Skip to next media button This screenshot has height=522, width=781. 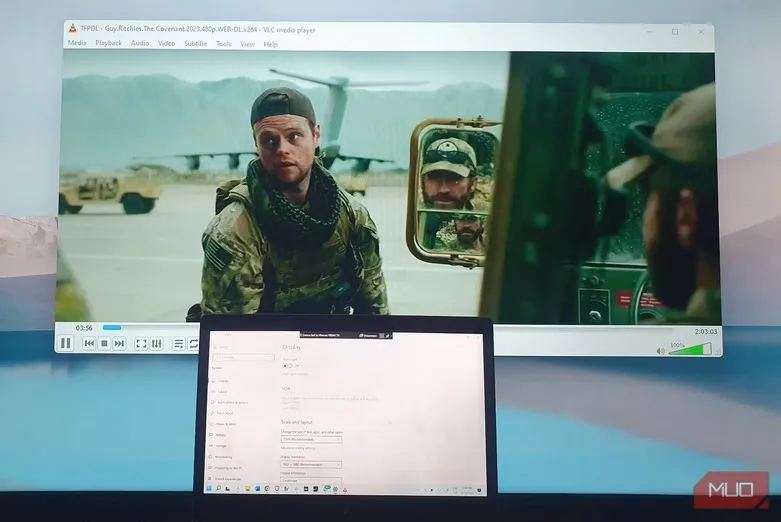[x=119, y=343]
